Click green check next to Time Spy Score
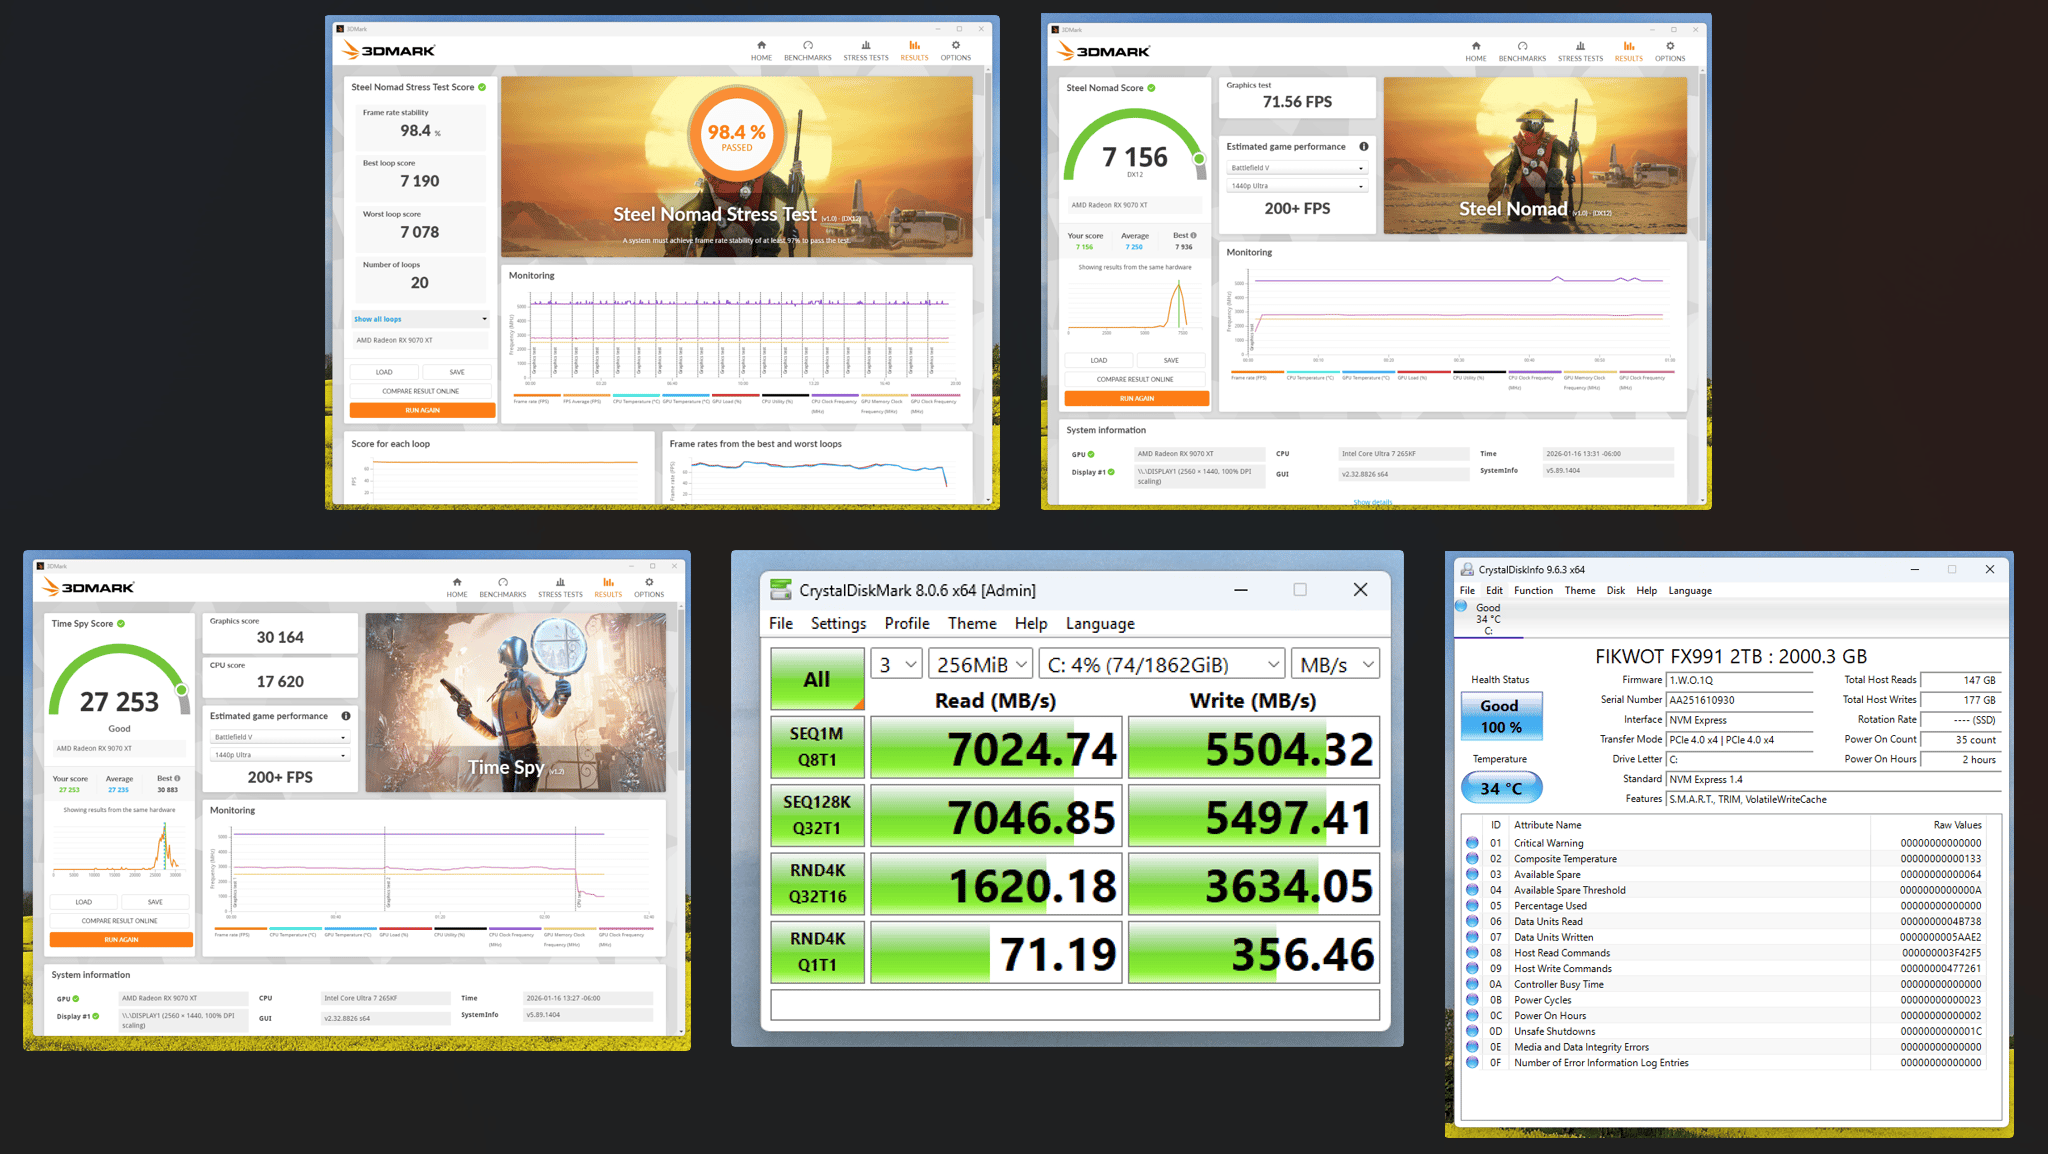The width and height of the screenshot is (2048, 1154). 121,623
